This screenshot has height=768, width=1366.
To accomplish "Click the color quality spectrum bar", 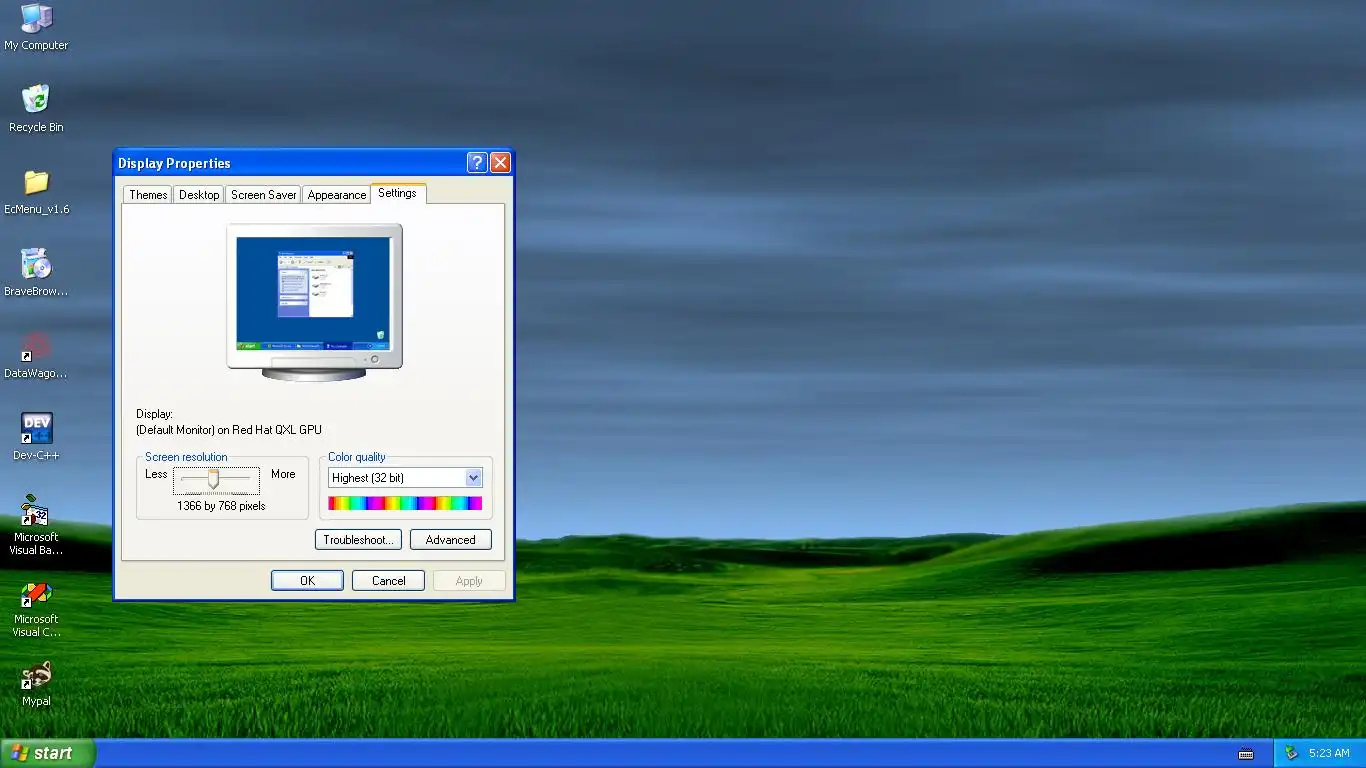I will (x=405, y=503).
